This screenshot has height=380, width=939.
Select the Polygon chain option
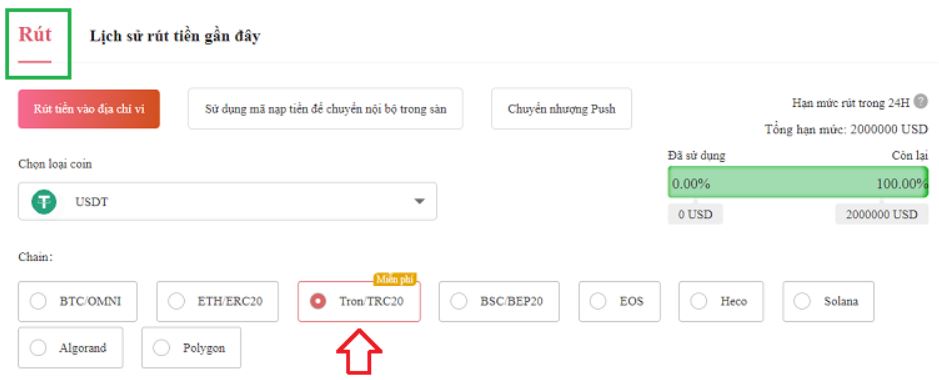[x=191, y=347]
